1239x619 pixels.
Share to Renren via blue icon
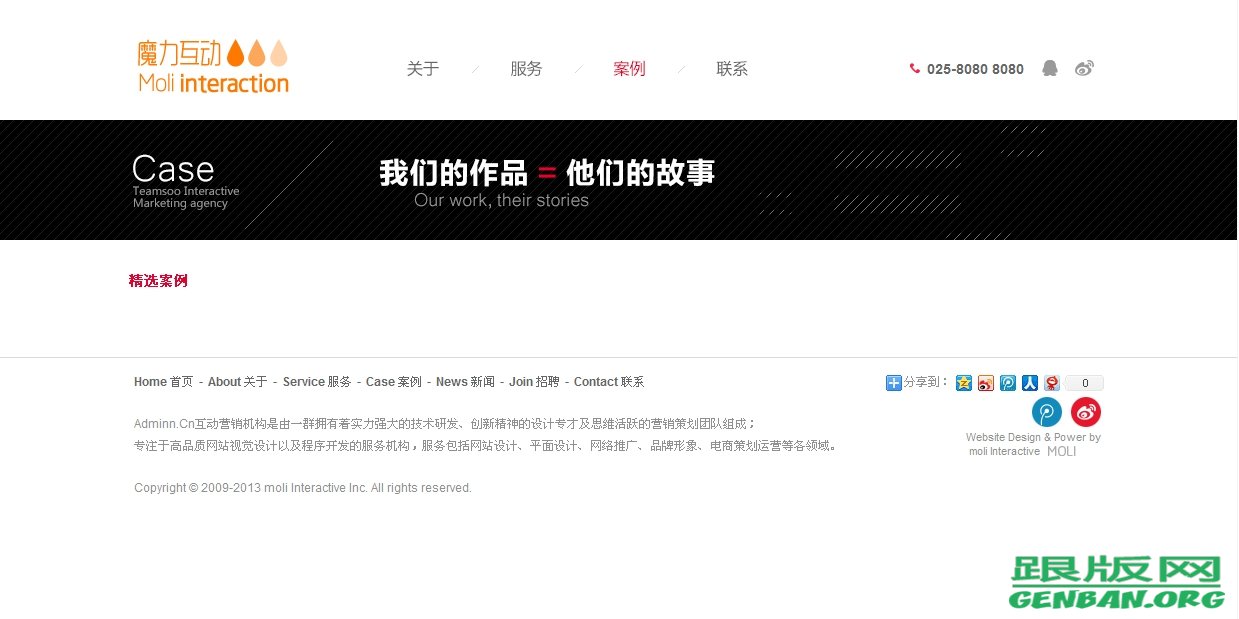click(1029, 383)
